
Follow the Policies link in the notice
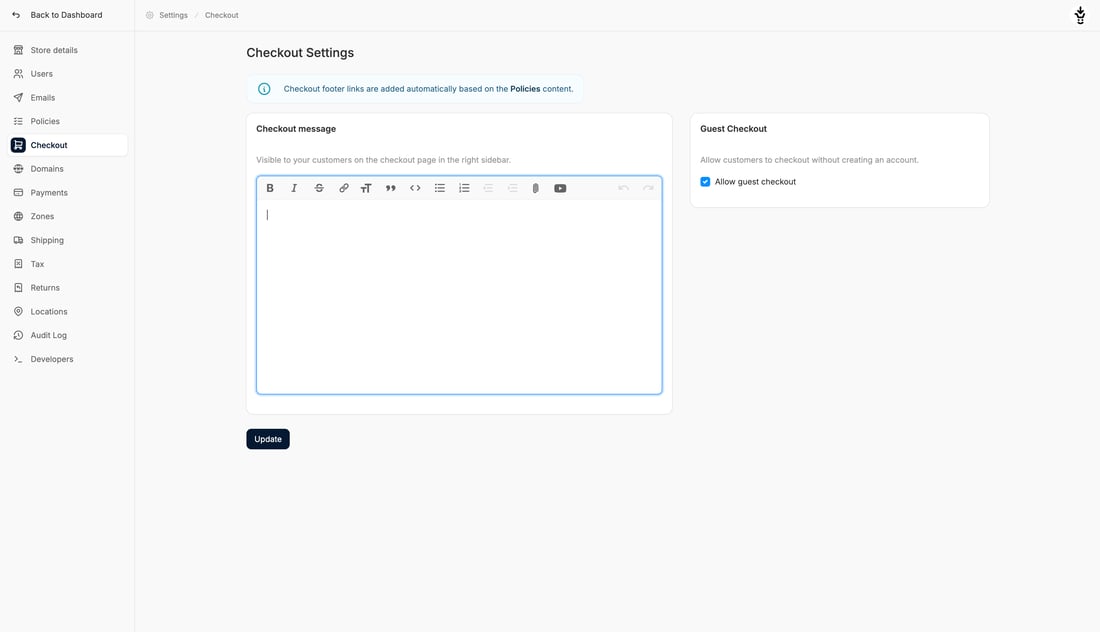pos(525,89)
